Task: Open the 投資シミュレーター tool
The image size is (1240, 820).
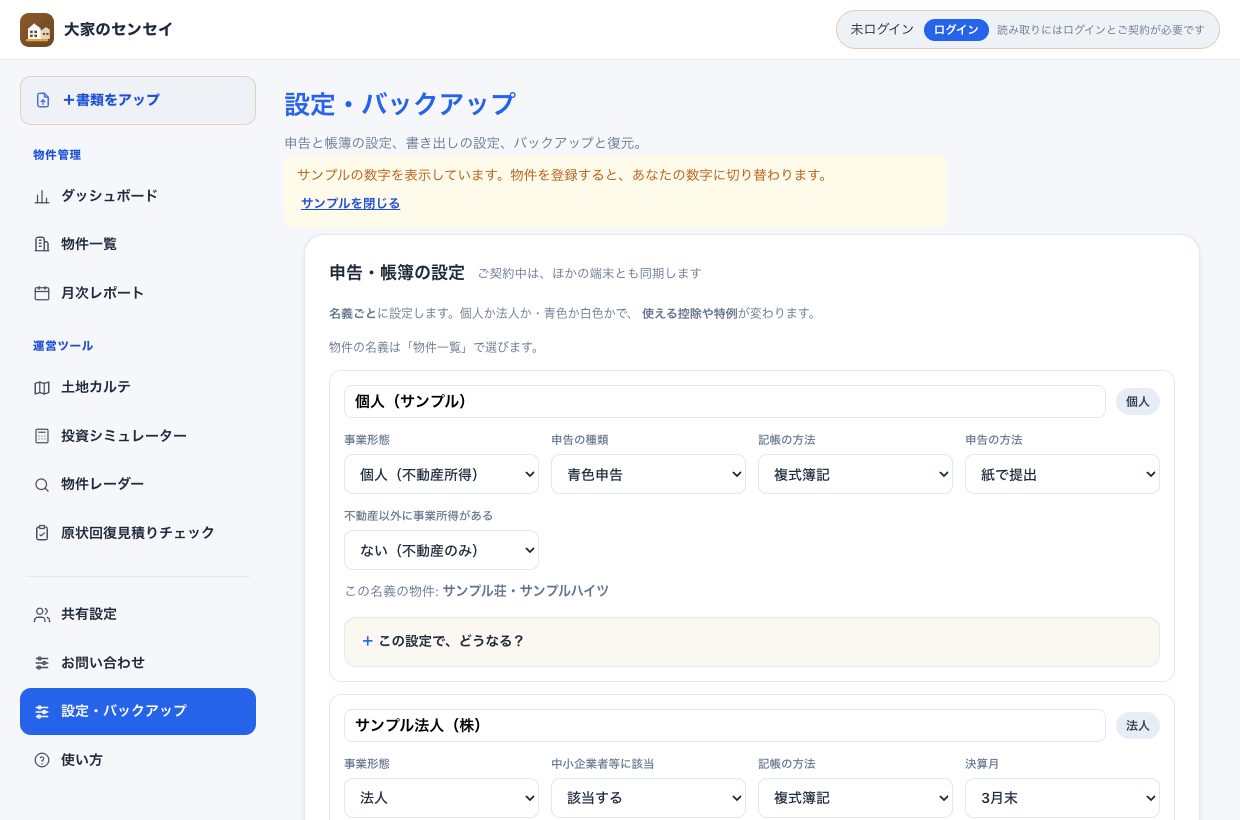Action: coord(138,436)
